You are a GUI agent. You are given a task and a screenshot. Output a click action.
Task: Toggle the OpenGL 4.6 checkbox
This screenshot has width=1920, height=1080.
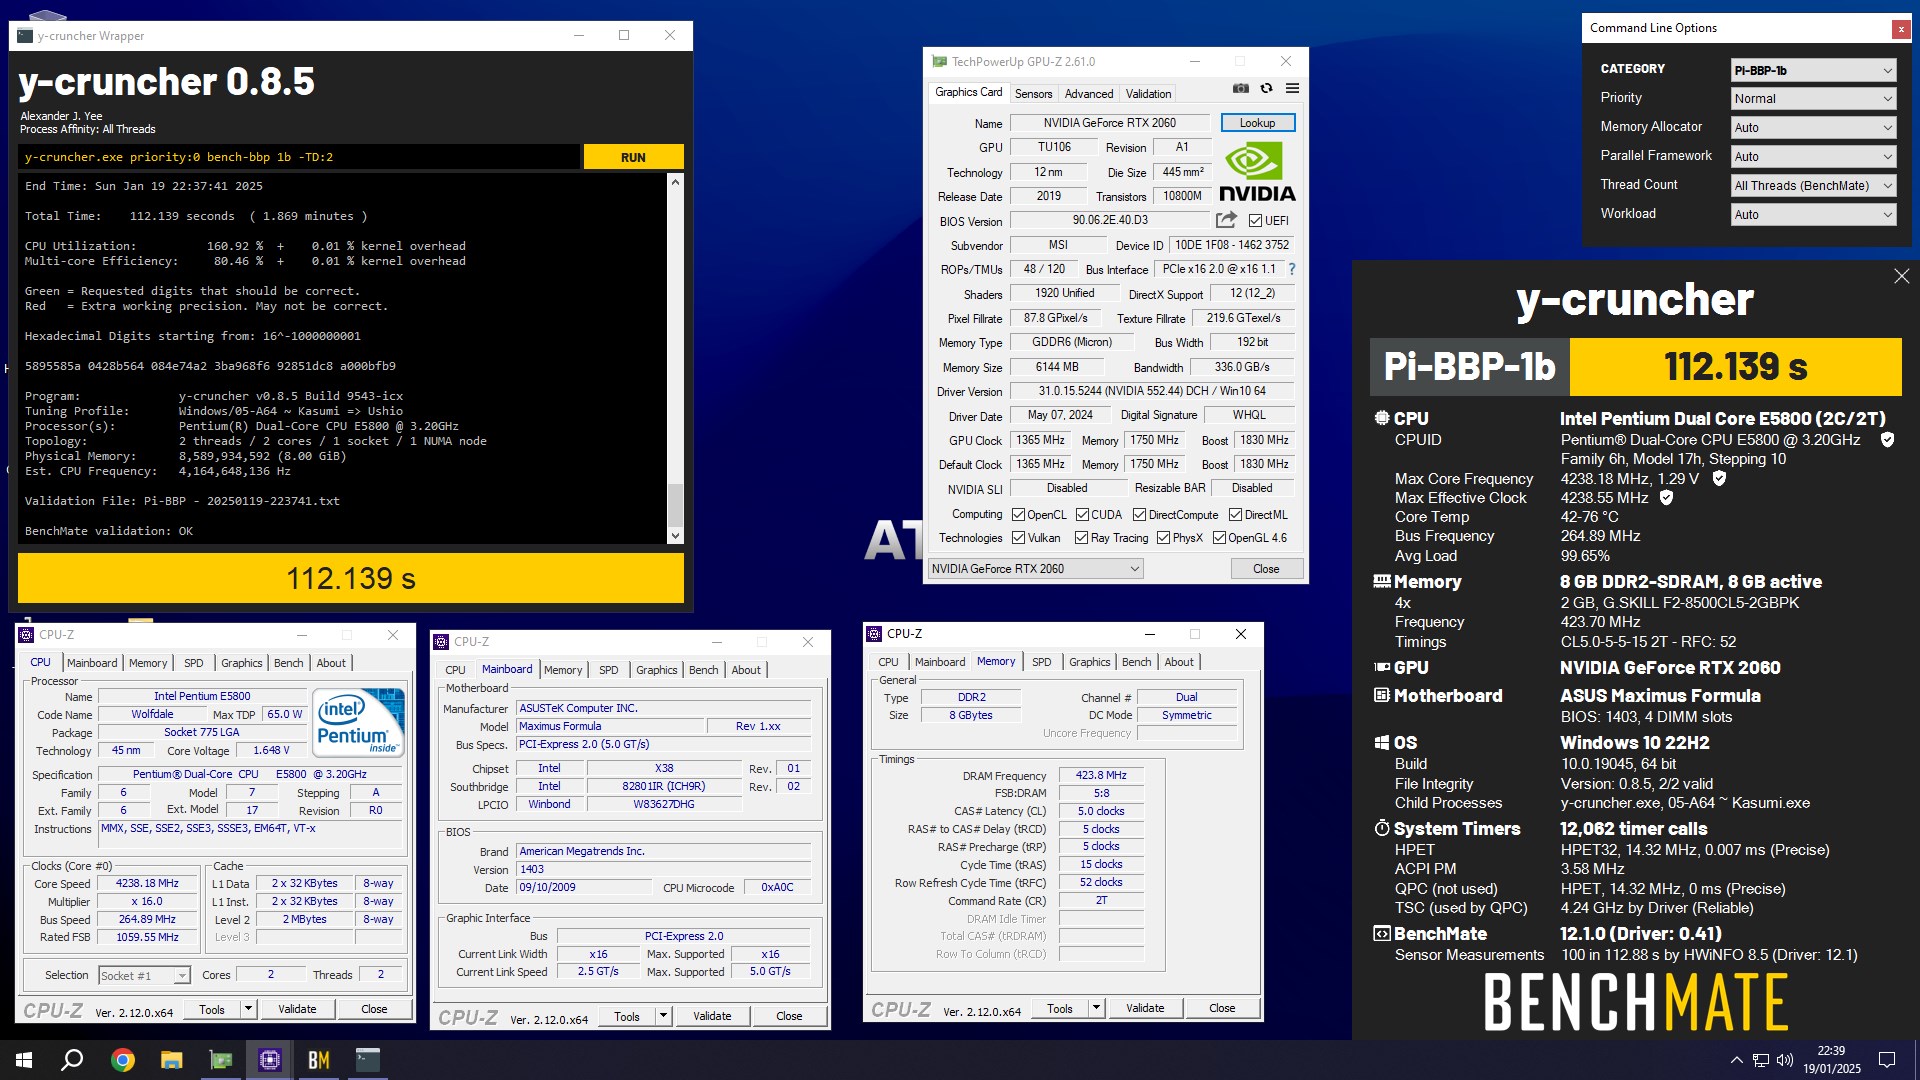pyautogui.click(x=1219, y=538)
